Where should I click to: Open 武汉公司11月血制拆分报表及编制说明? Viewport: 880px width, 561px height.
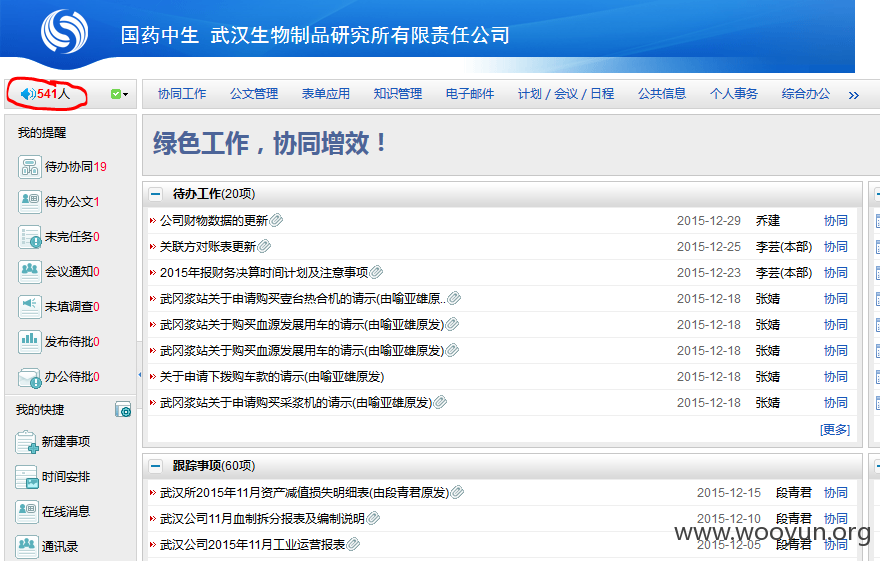click(262, 519)
